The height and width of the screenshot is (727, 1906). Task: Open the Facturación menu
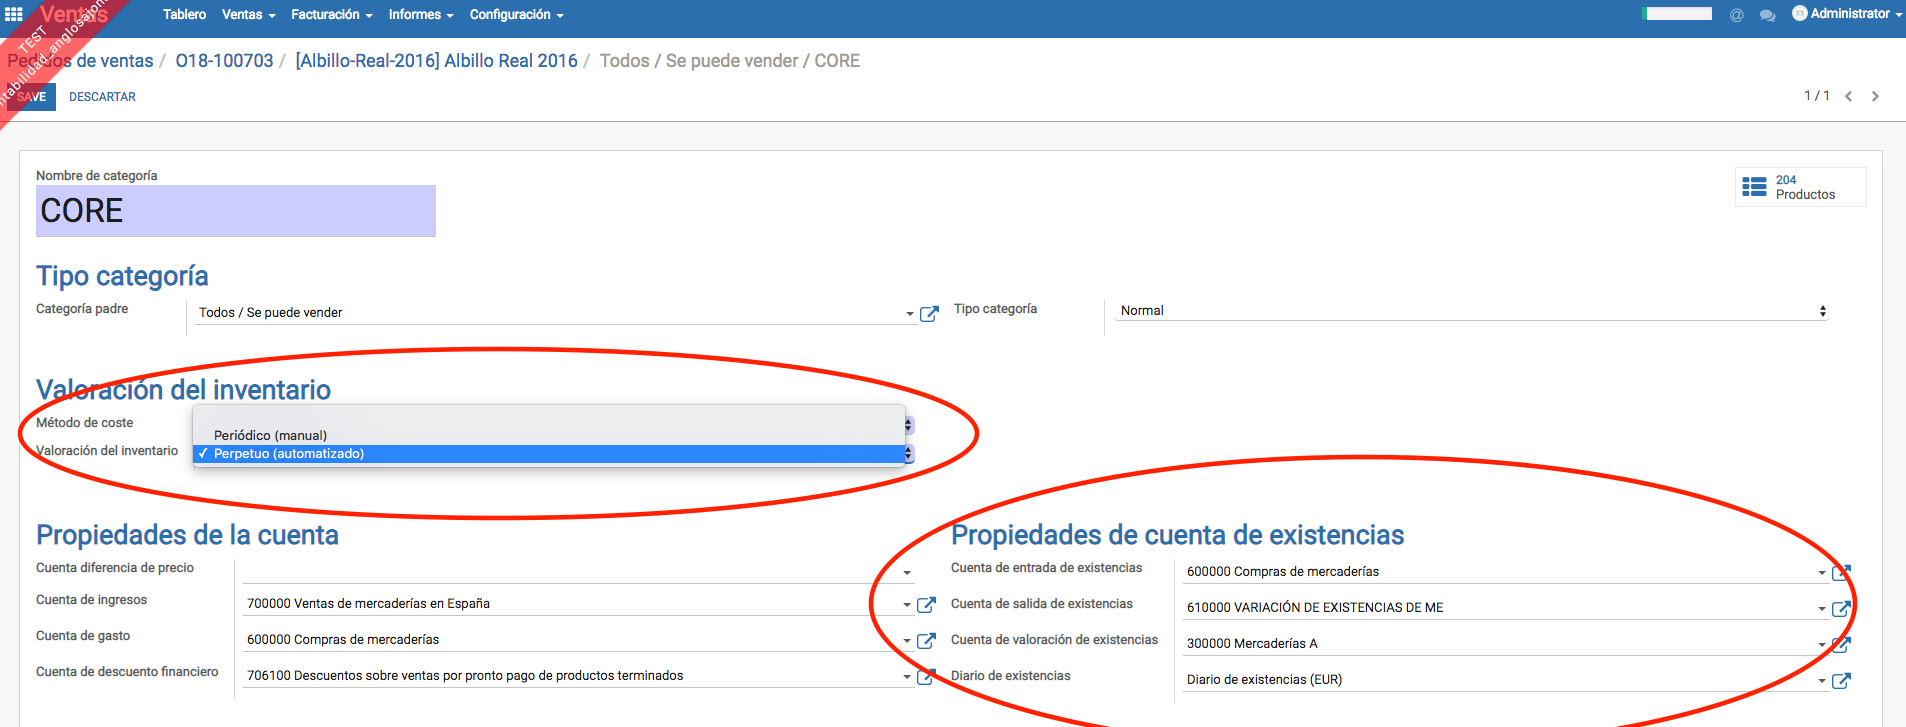pos(331,15)
